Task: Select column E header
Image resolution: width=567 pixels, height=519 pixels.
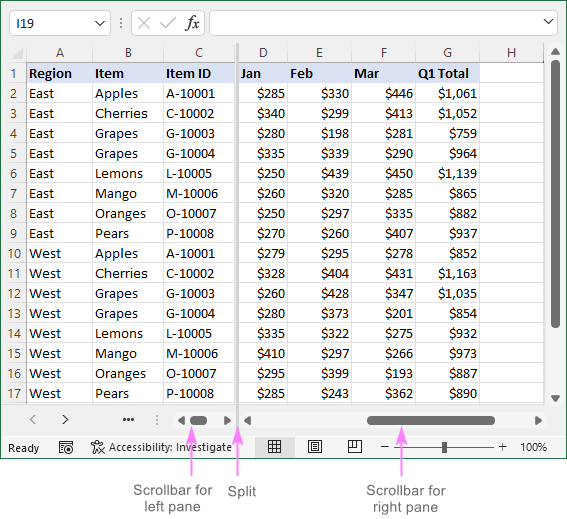Action: 319,53
